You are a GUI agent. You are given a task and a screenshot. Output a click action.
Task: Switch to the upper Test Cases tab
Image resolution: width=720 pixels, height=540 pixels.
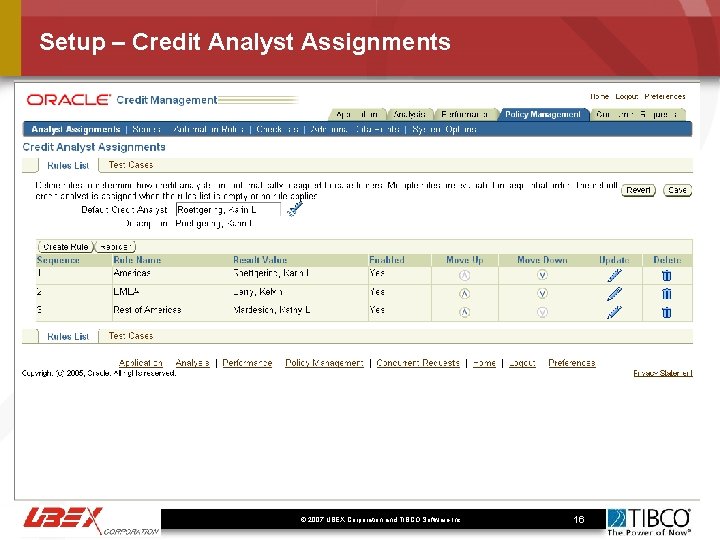[x=130, y=165]
